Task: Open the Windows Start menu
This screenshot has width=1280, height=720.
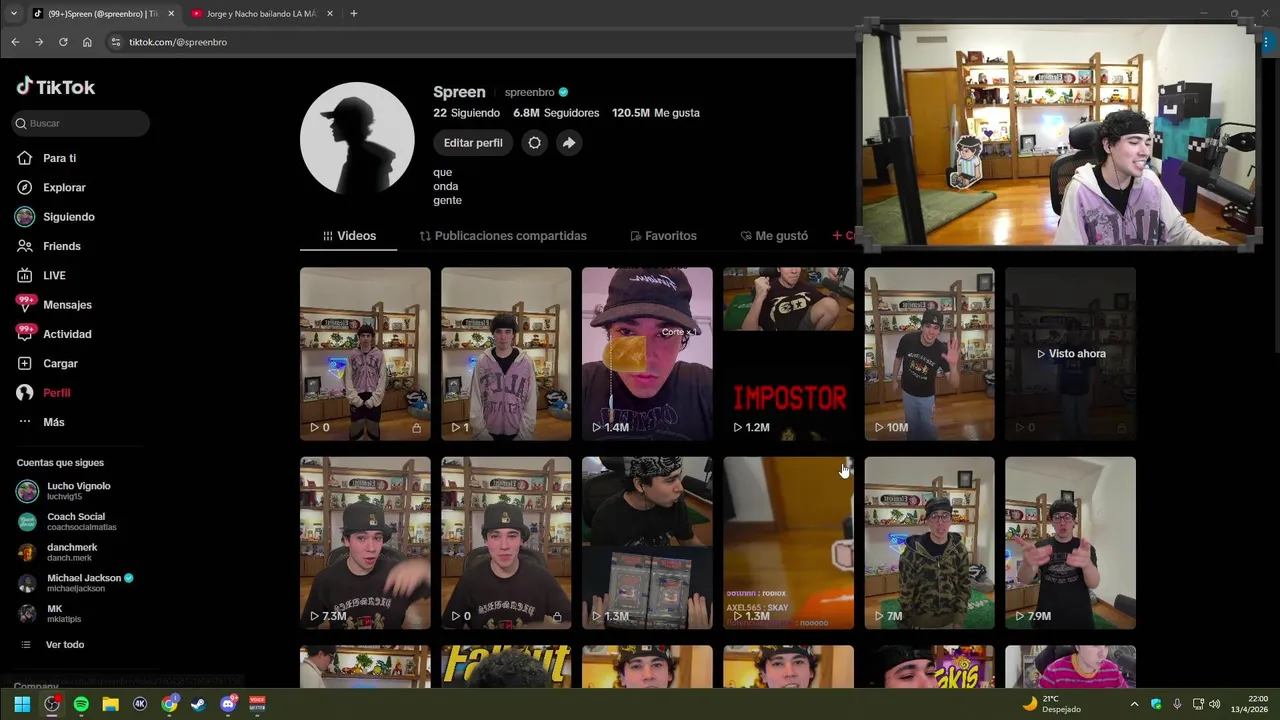Action: coord(22,704)
